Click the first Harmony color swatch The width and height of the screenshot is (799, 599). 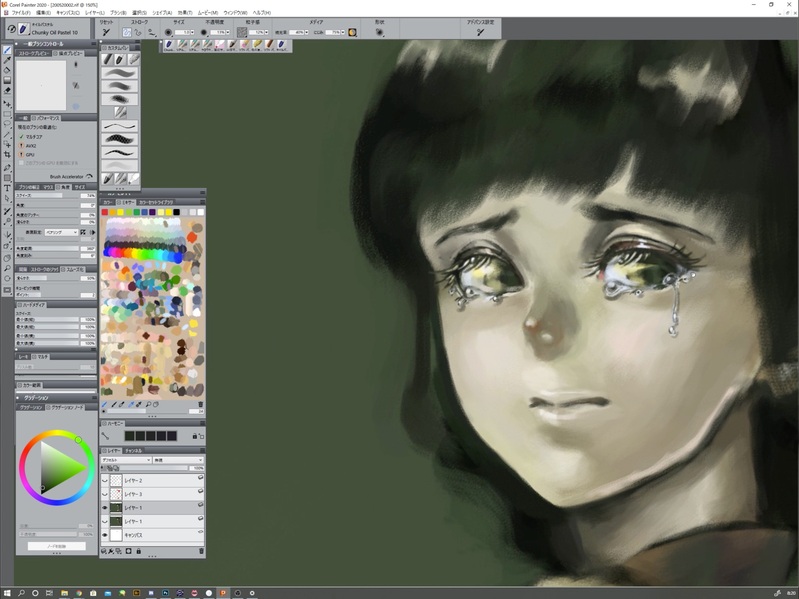(129, 436)
